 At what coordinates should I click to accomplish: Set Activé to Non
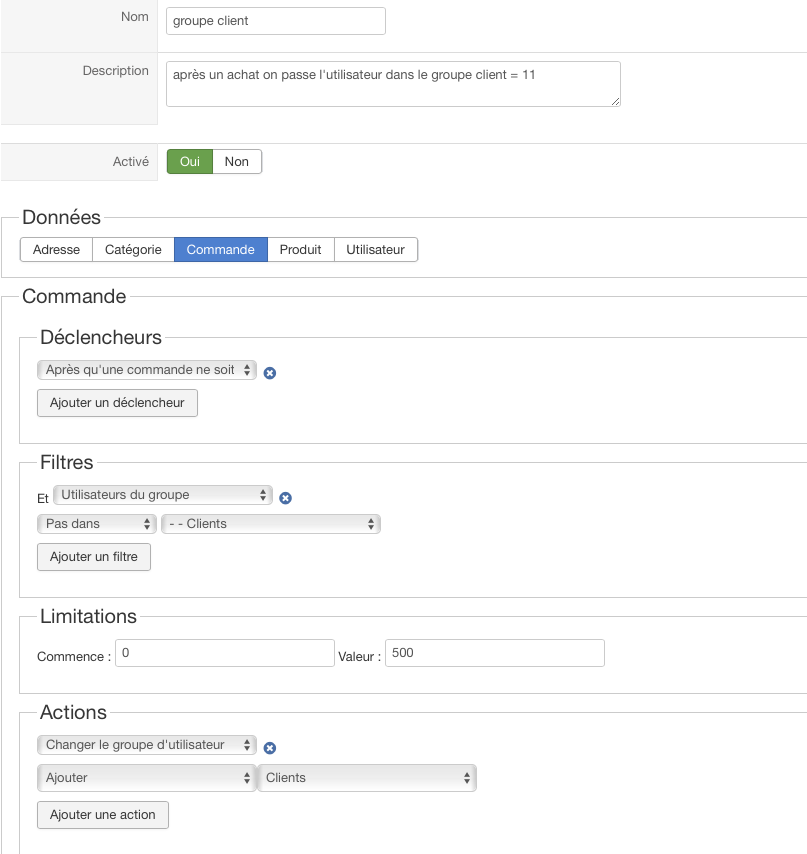pos(237,162)
